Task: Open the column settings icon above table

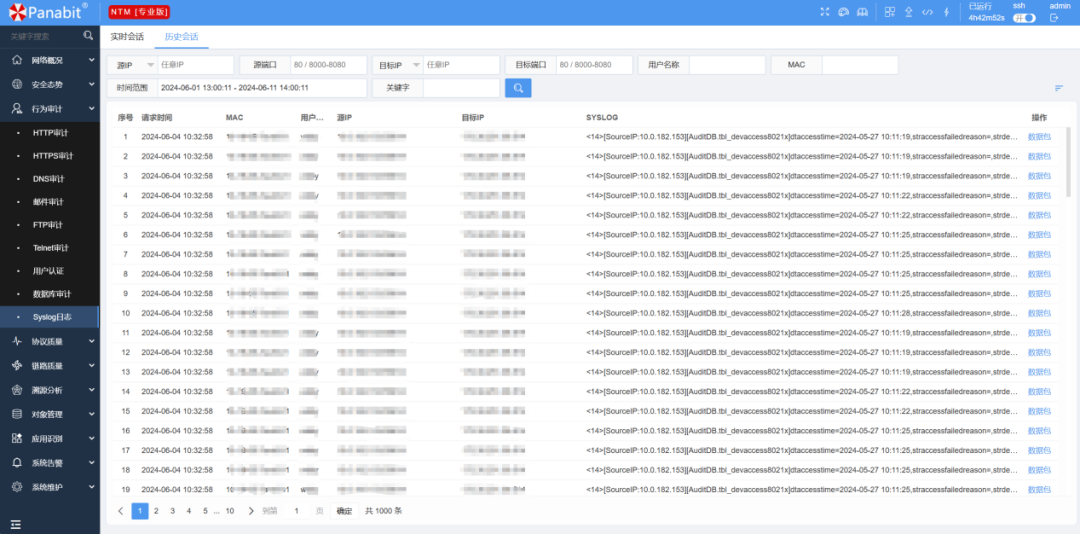Action: [1059, 88]
